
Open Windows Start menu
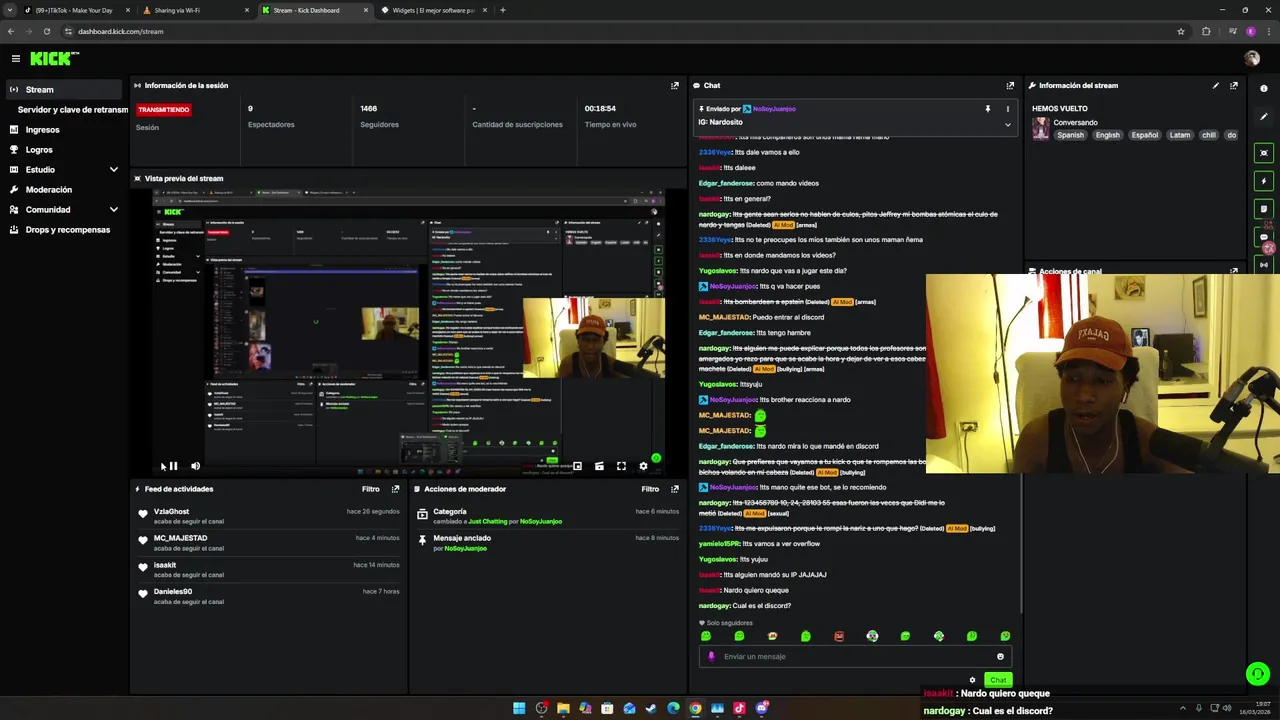(x=519, y=708)
